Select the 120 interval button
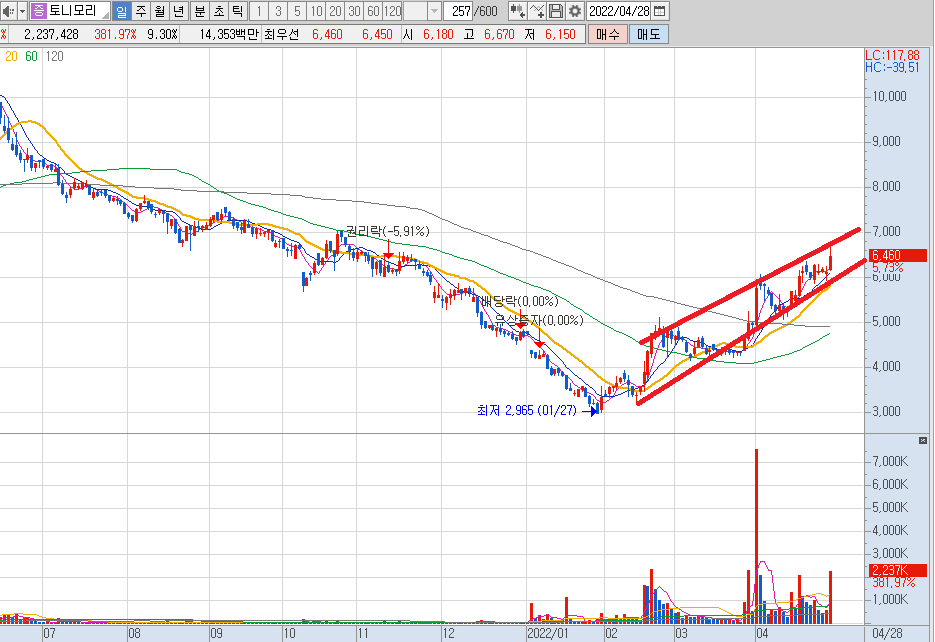Viewport: 935px width, 642px height. (x=392, y=11)
